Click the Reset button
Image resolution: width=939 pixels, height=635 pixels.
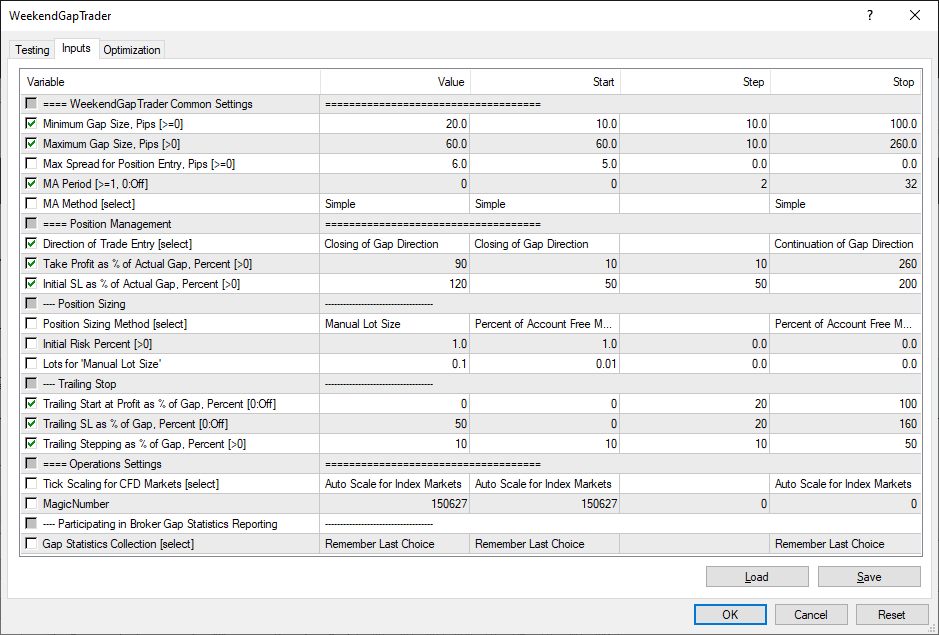click(891, 615)
